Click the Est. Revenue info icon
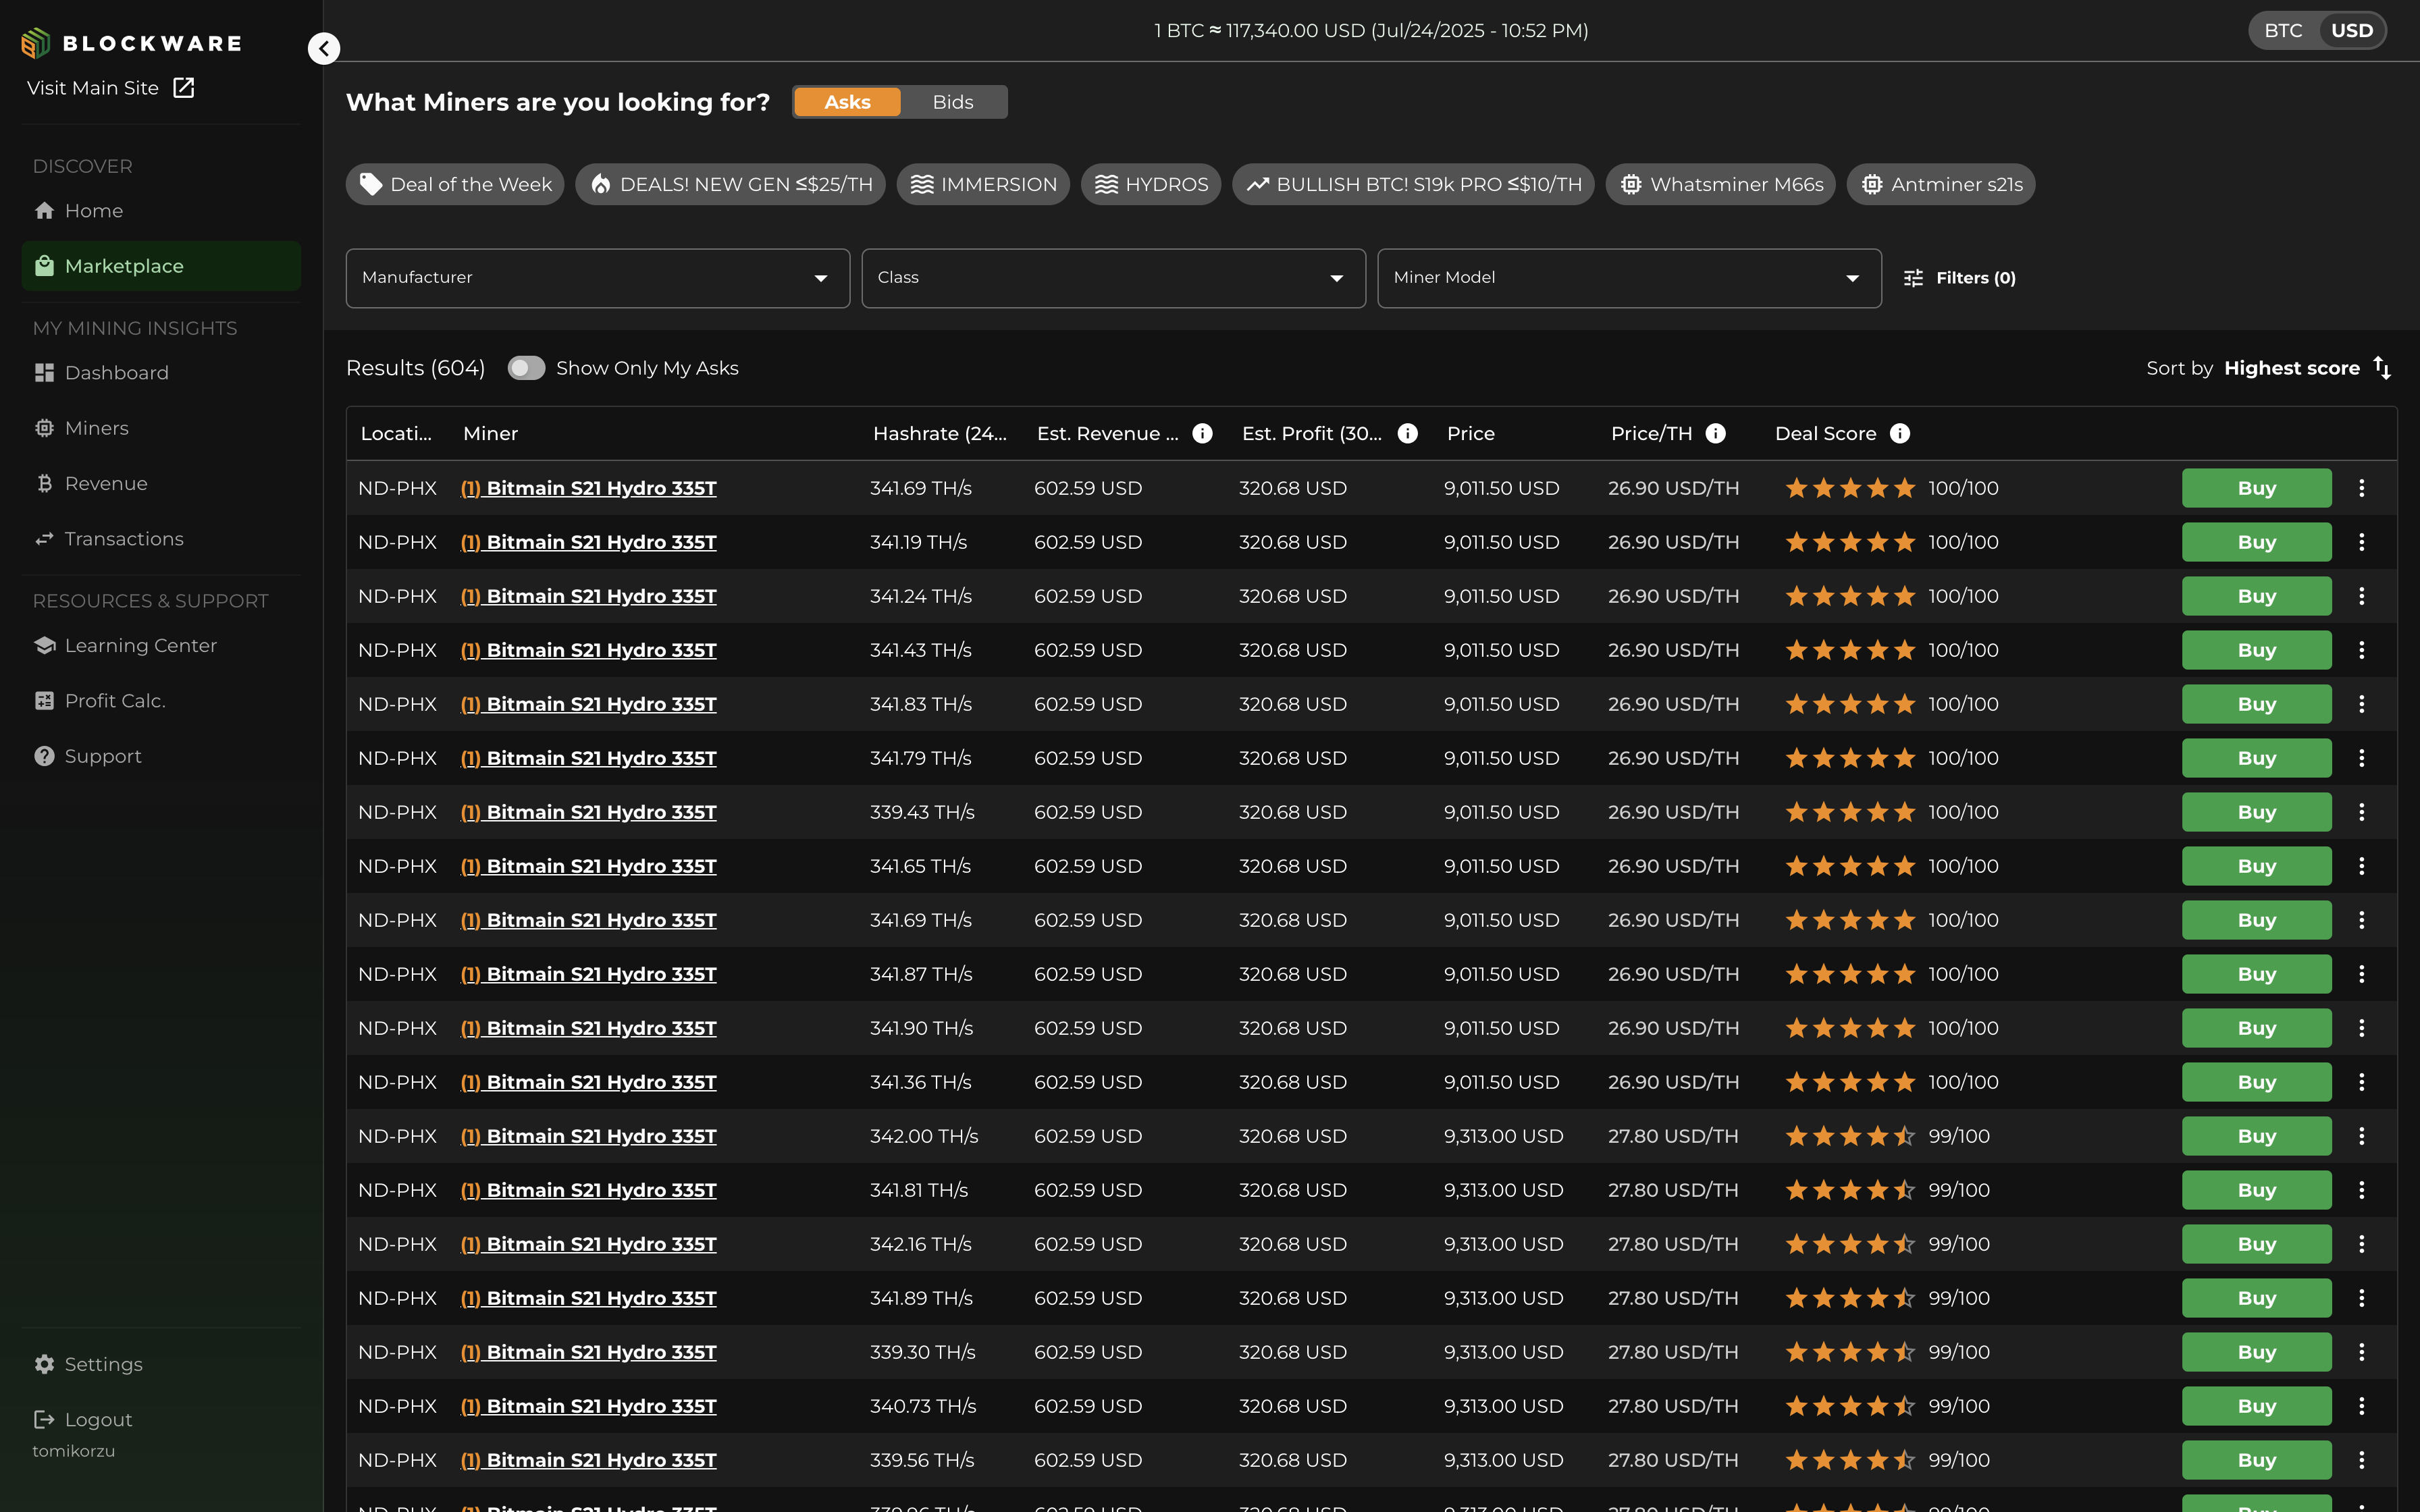The image size is (2420, 1512). click(x=1202, y=433)
